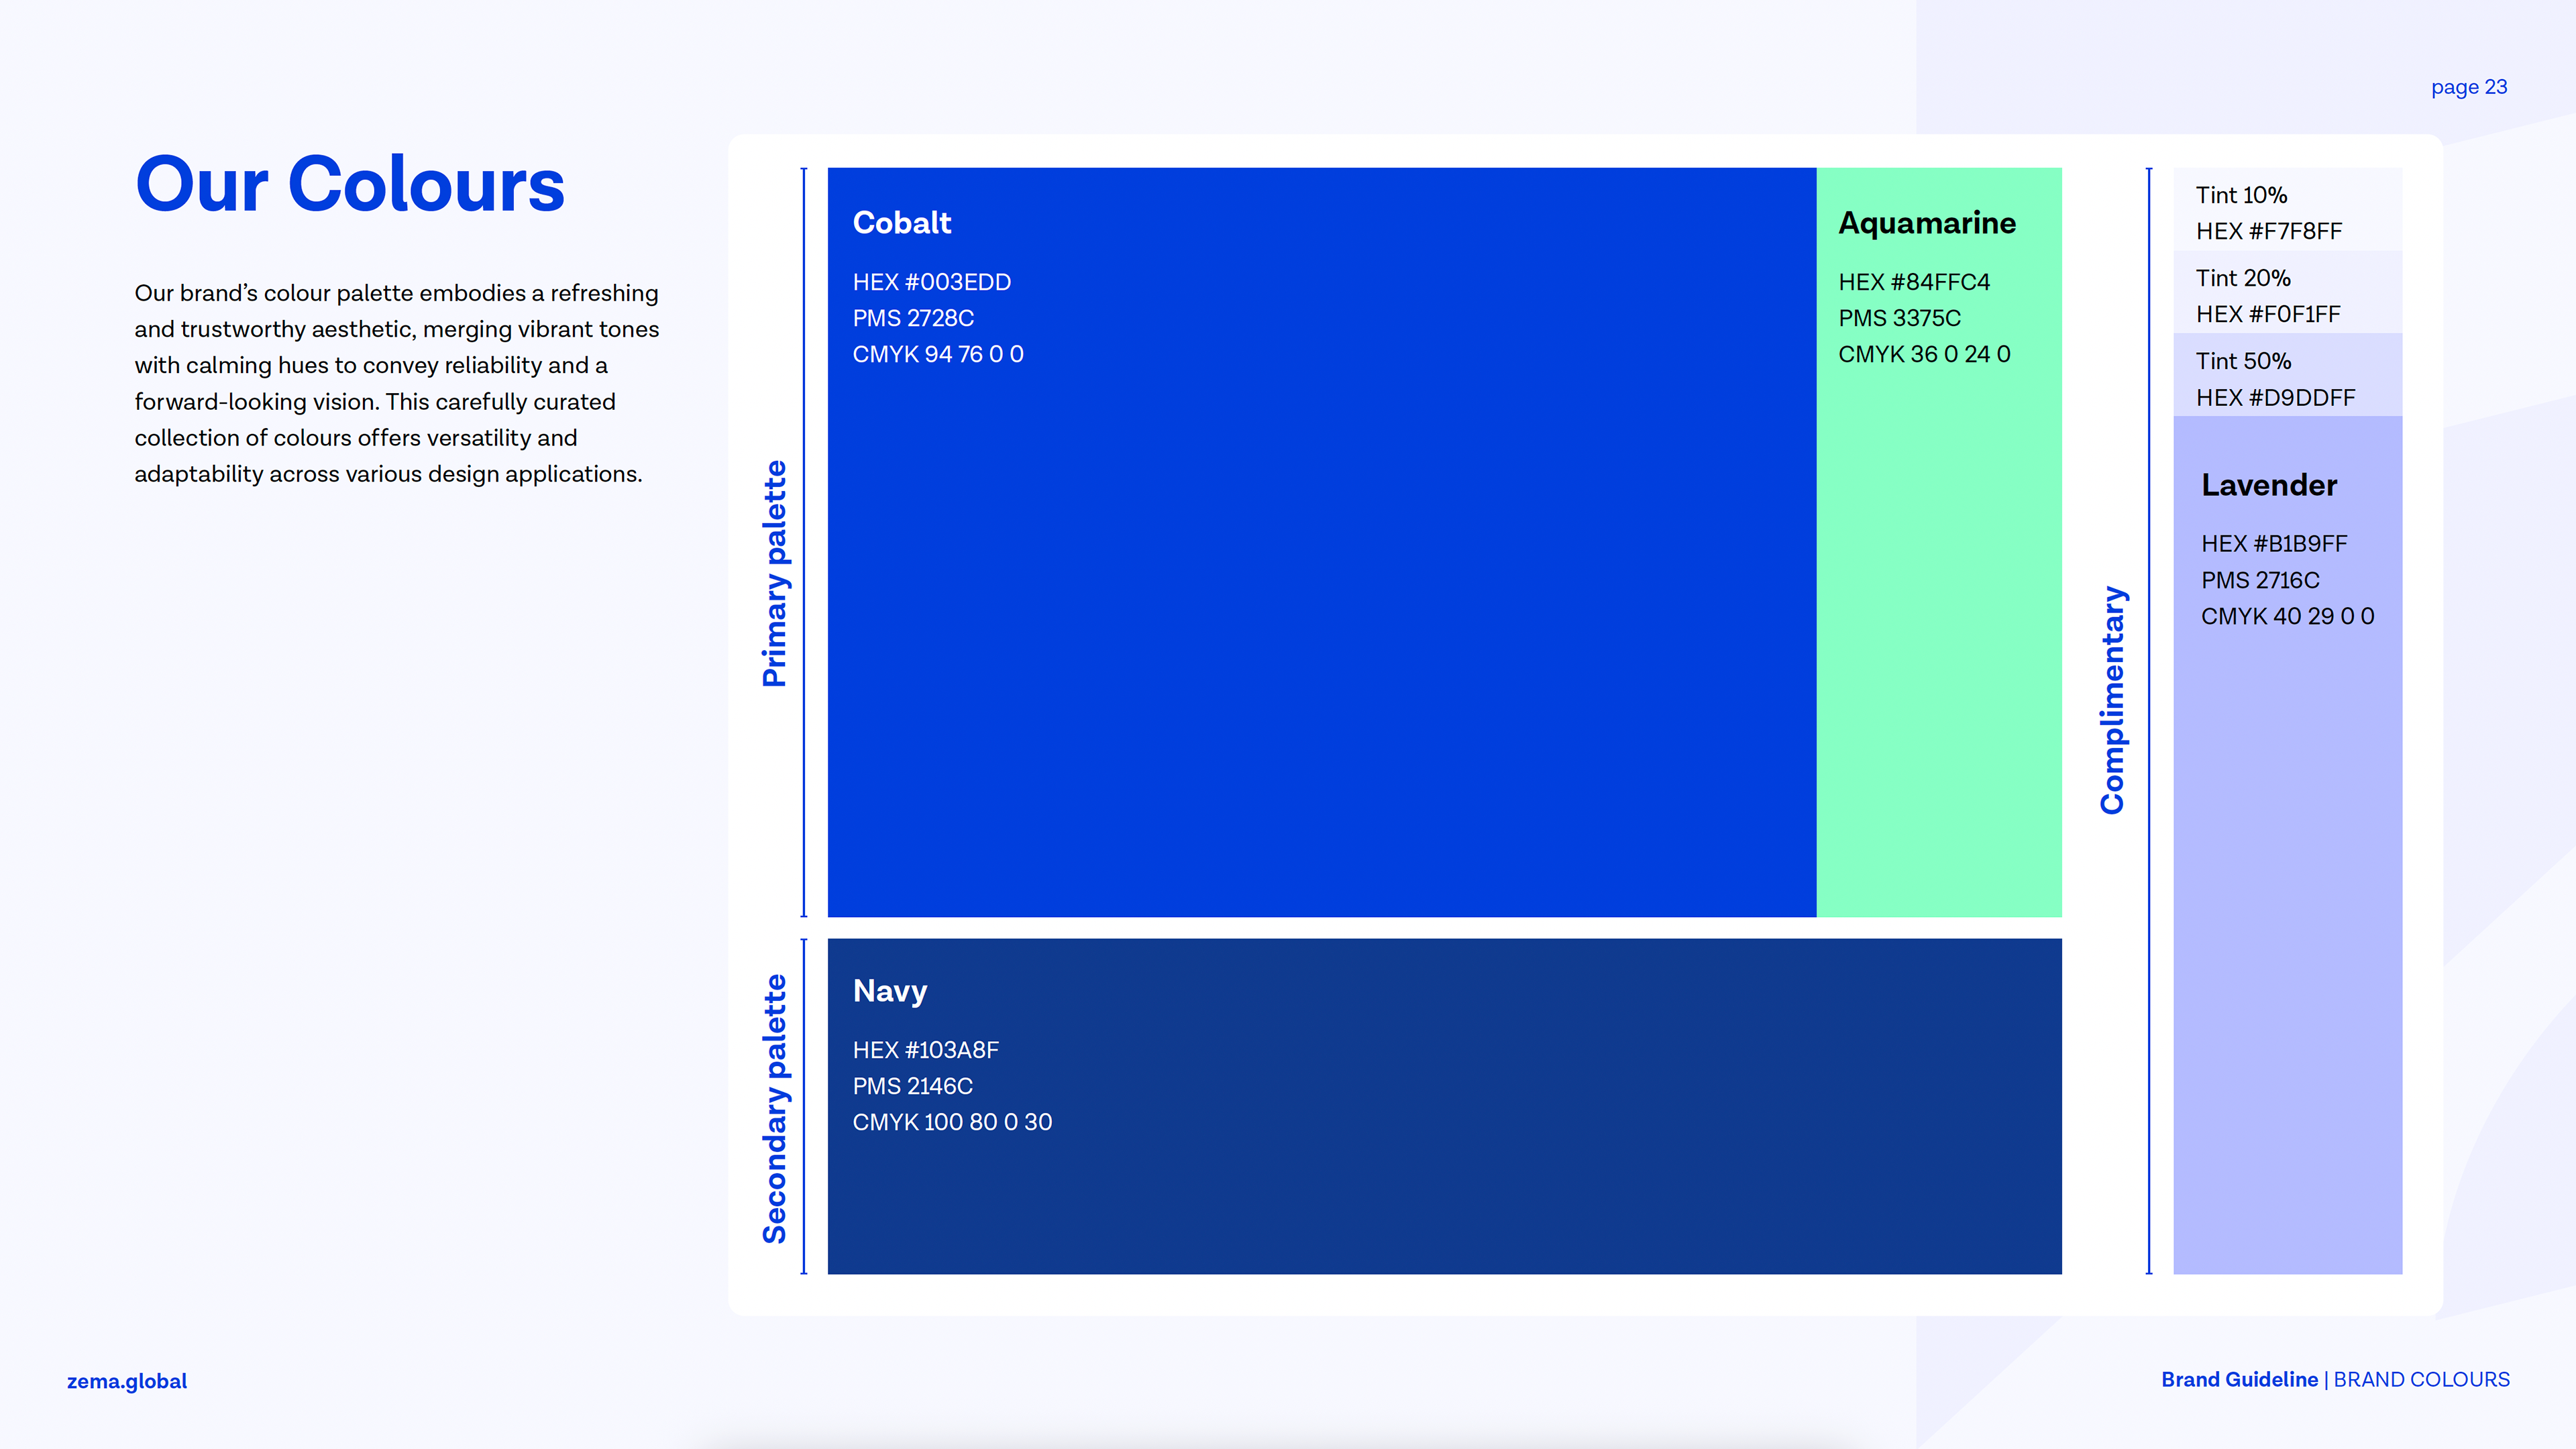The width and height of the screenshot is (2576, 1449).
Task: Click 'PMS 2146C' value
Action: [x=912, y=1086]
